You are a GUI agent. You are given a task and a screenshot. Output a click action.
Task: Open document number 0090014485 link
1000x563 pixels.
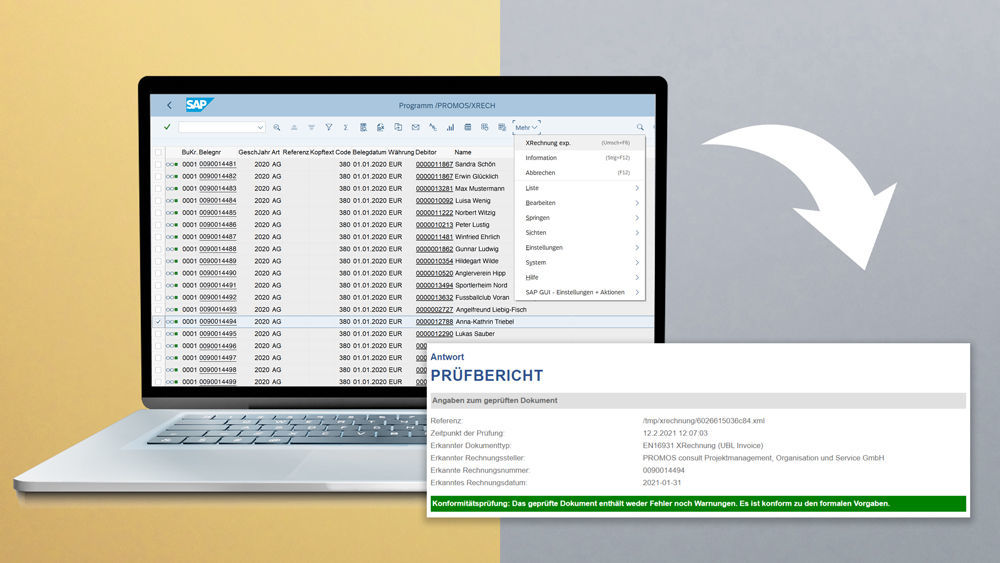click(x=217, y=213)
